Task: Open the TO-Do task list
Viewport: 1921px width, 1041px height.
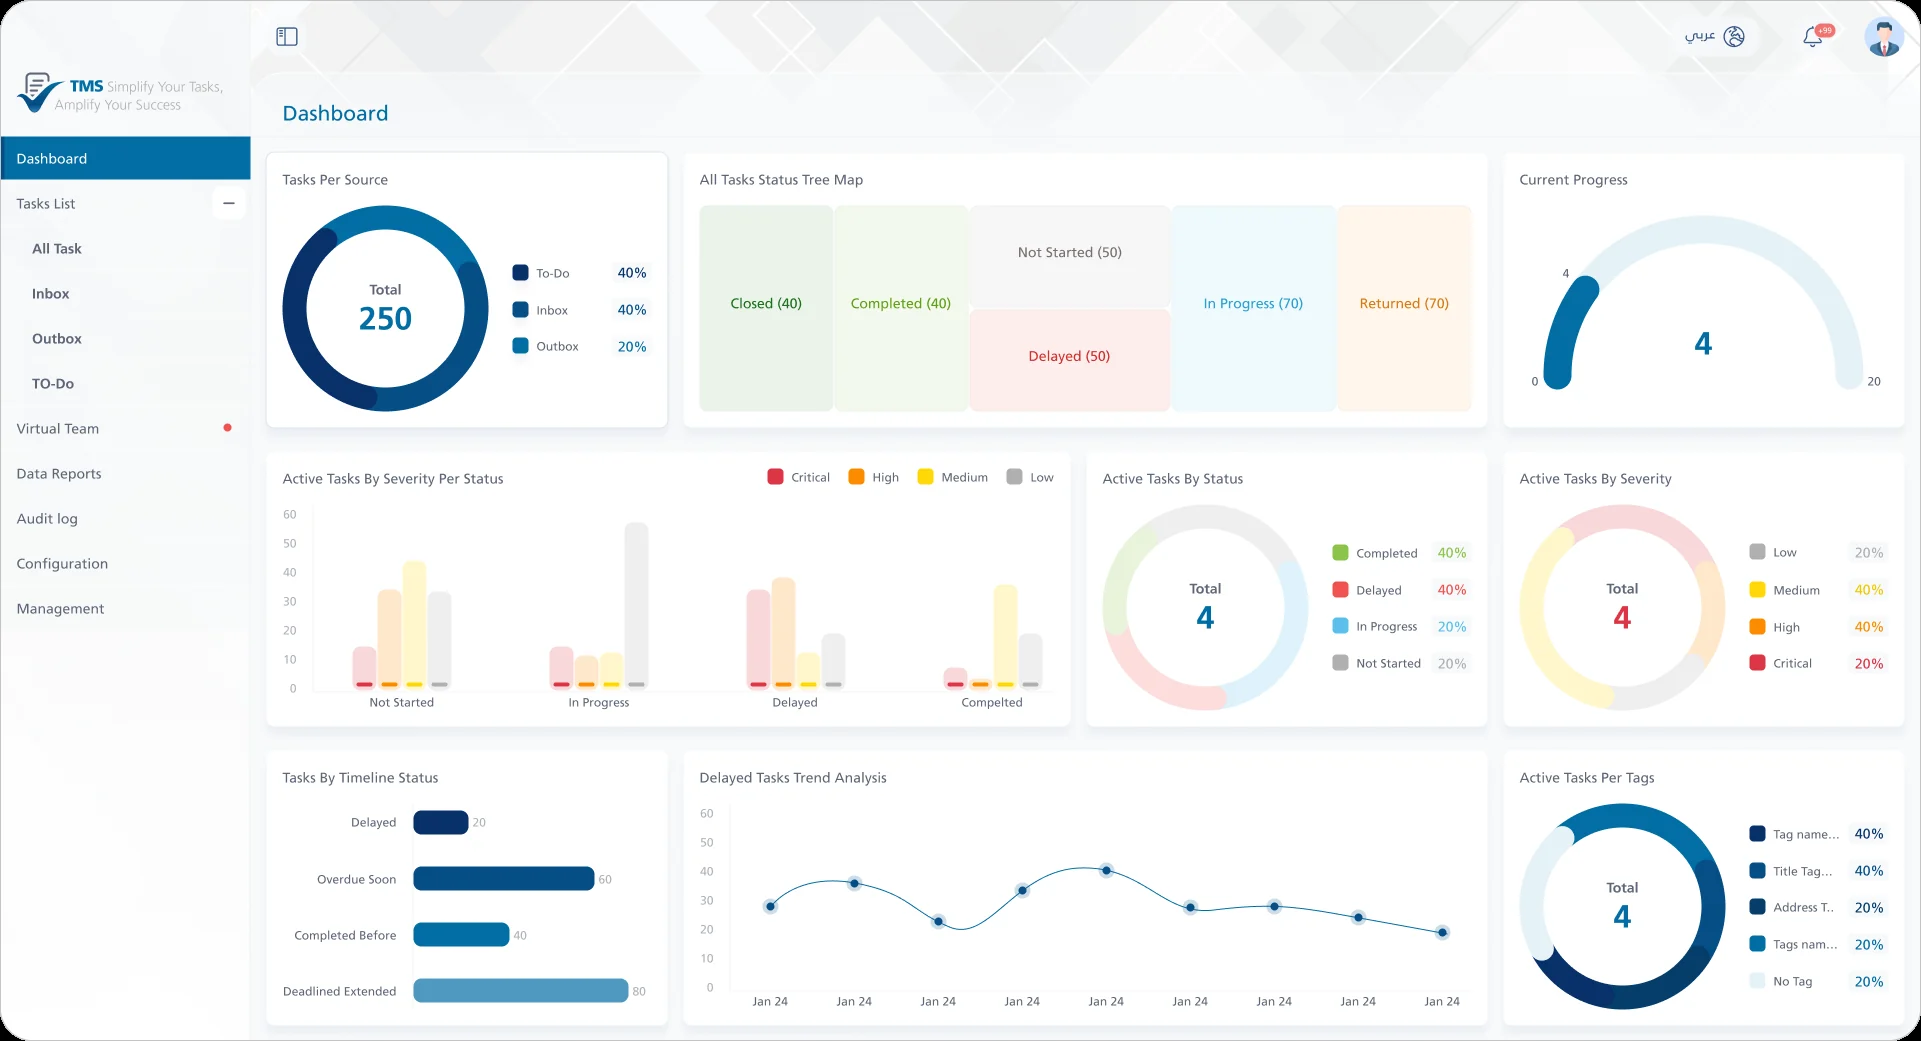Action: [53, 384]
